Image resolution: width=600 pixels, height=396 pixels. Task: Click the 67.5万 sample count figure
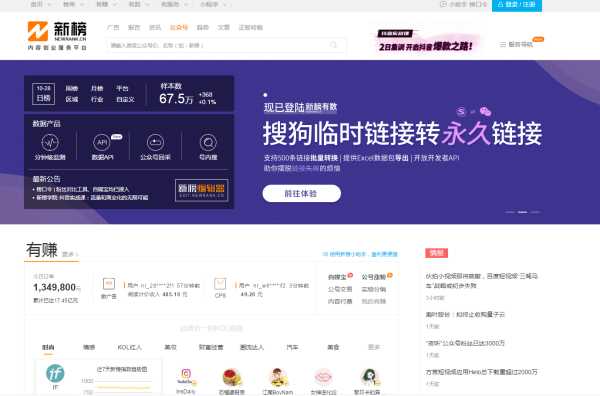(x=176, y=99)
